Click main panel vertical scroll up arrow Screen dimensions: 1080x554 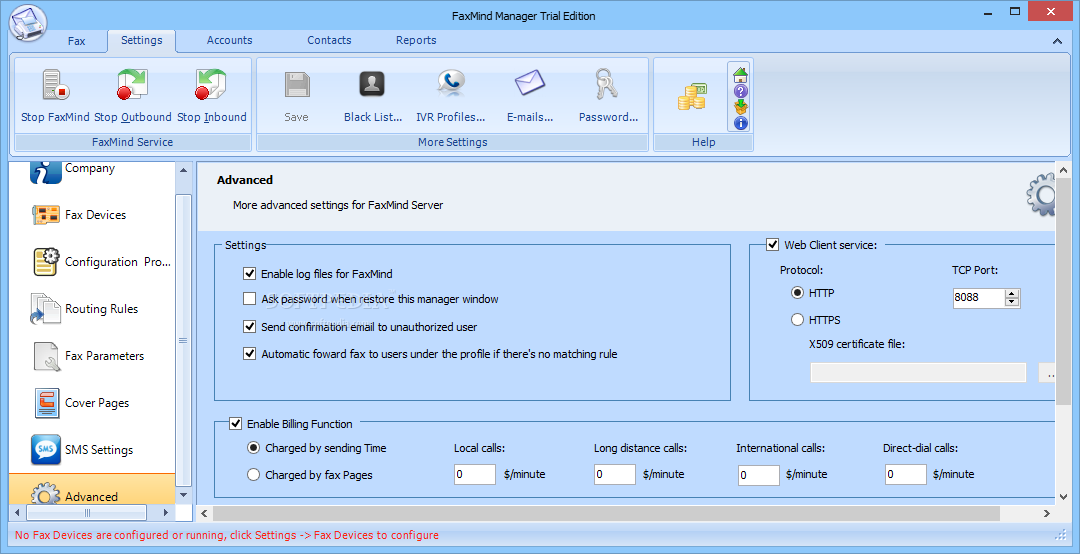[x=1063, y=170]
